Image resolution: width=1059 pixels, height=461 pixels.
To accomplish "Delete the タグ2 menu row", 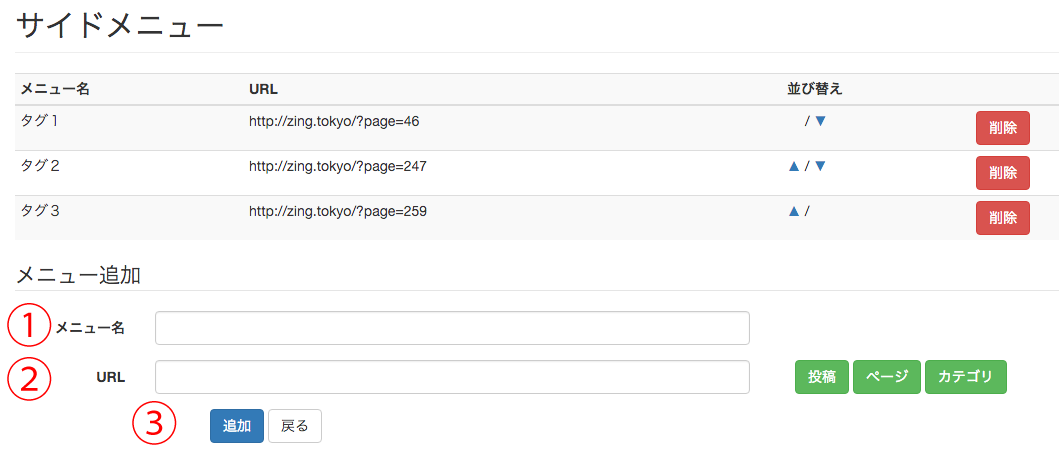I will (x=1002, y=173).
